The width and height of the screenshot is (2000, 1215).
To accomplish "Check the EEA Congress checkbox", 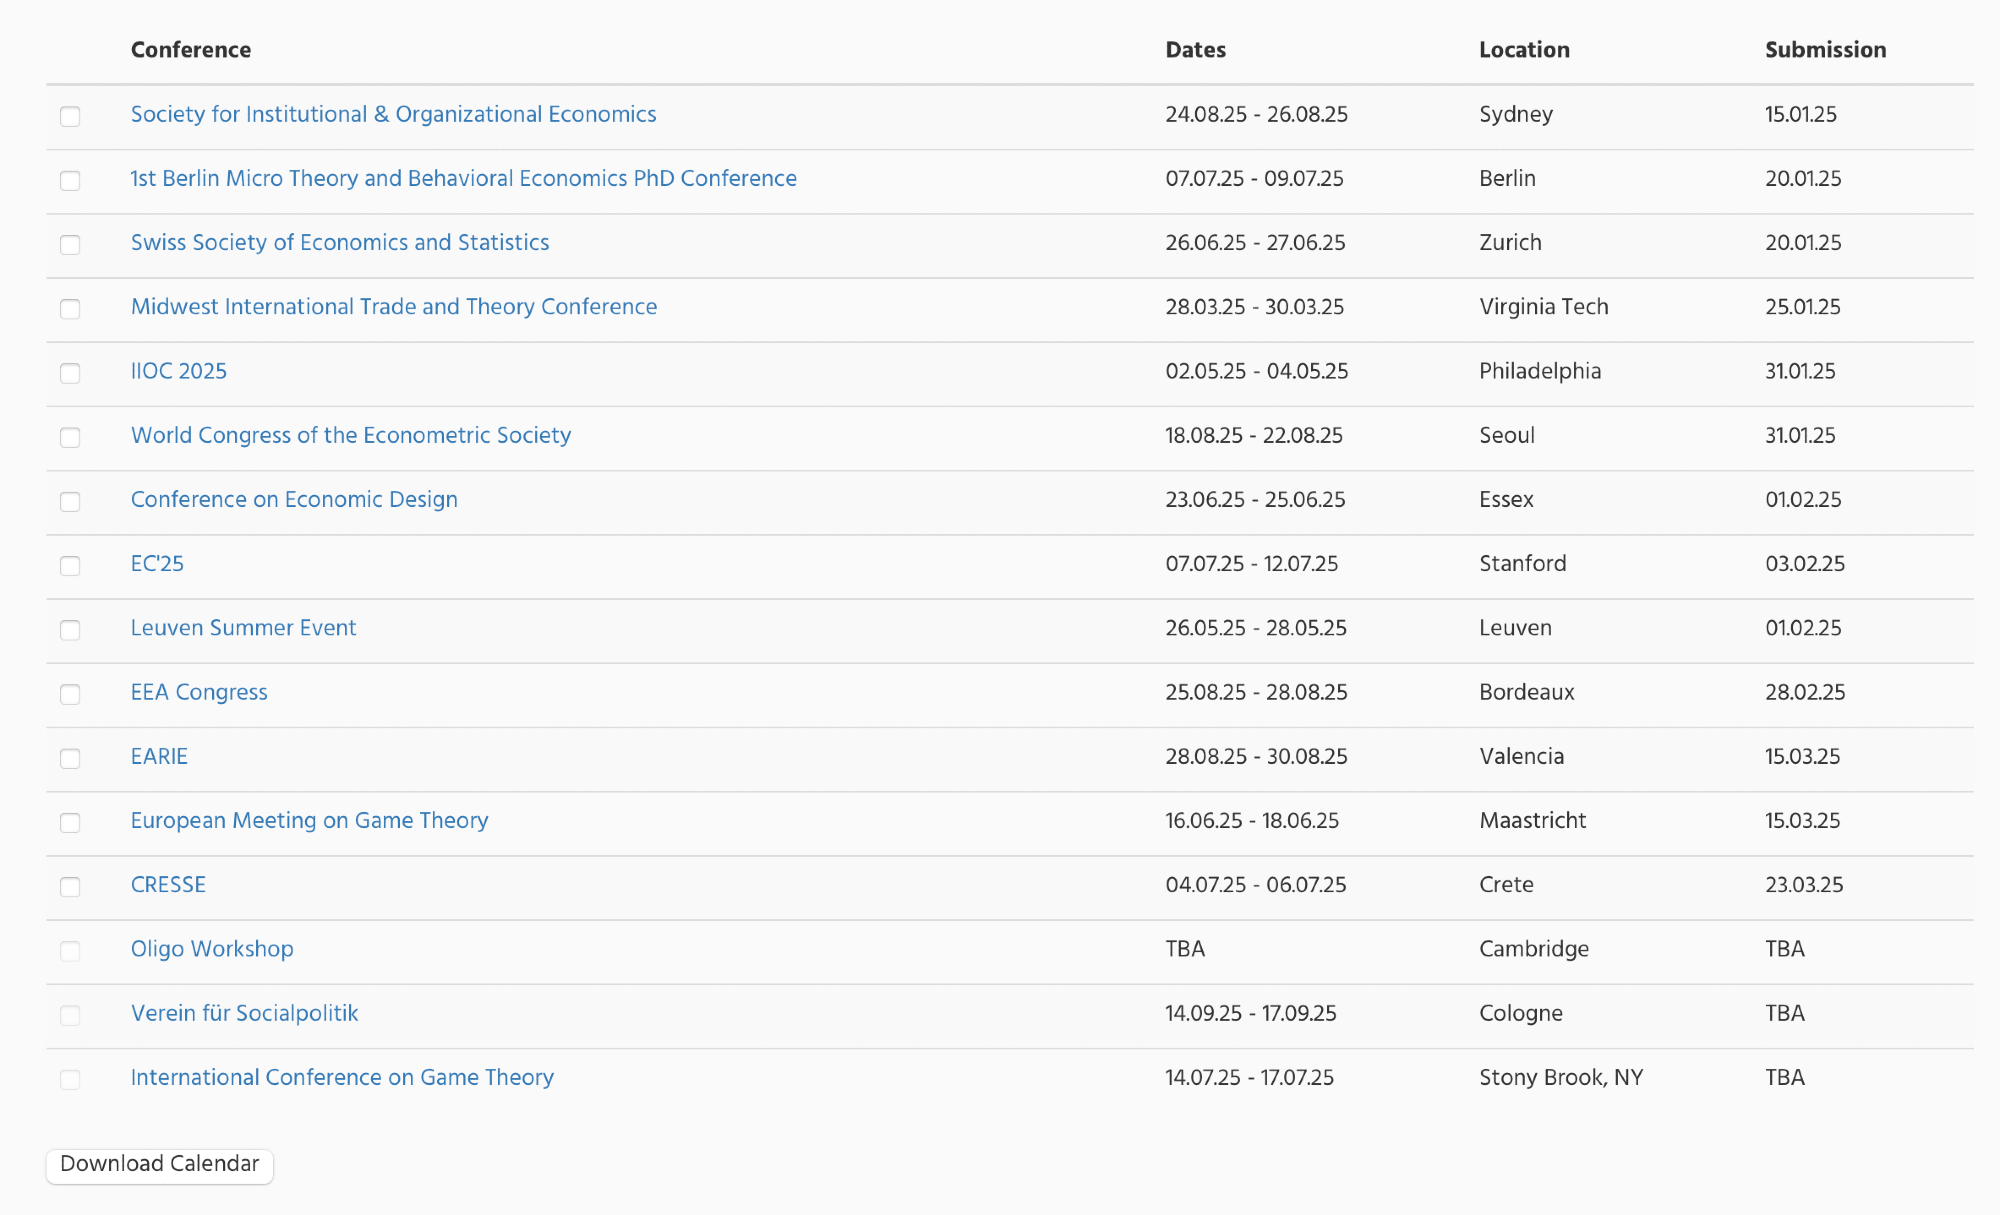I will click(x=70, y=694).
